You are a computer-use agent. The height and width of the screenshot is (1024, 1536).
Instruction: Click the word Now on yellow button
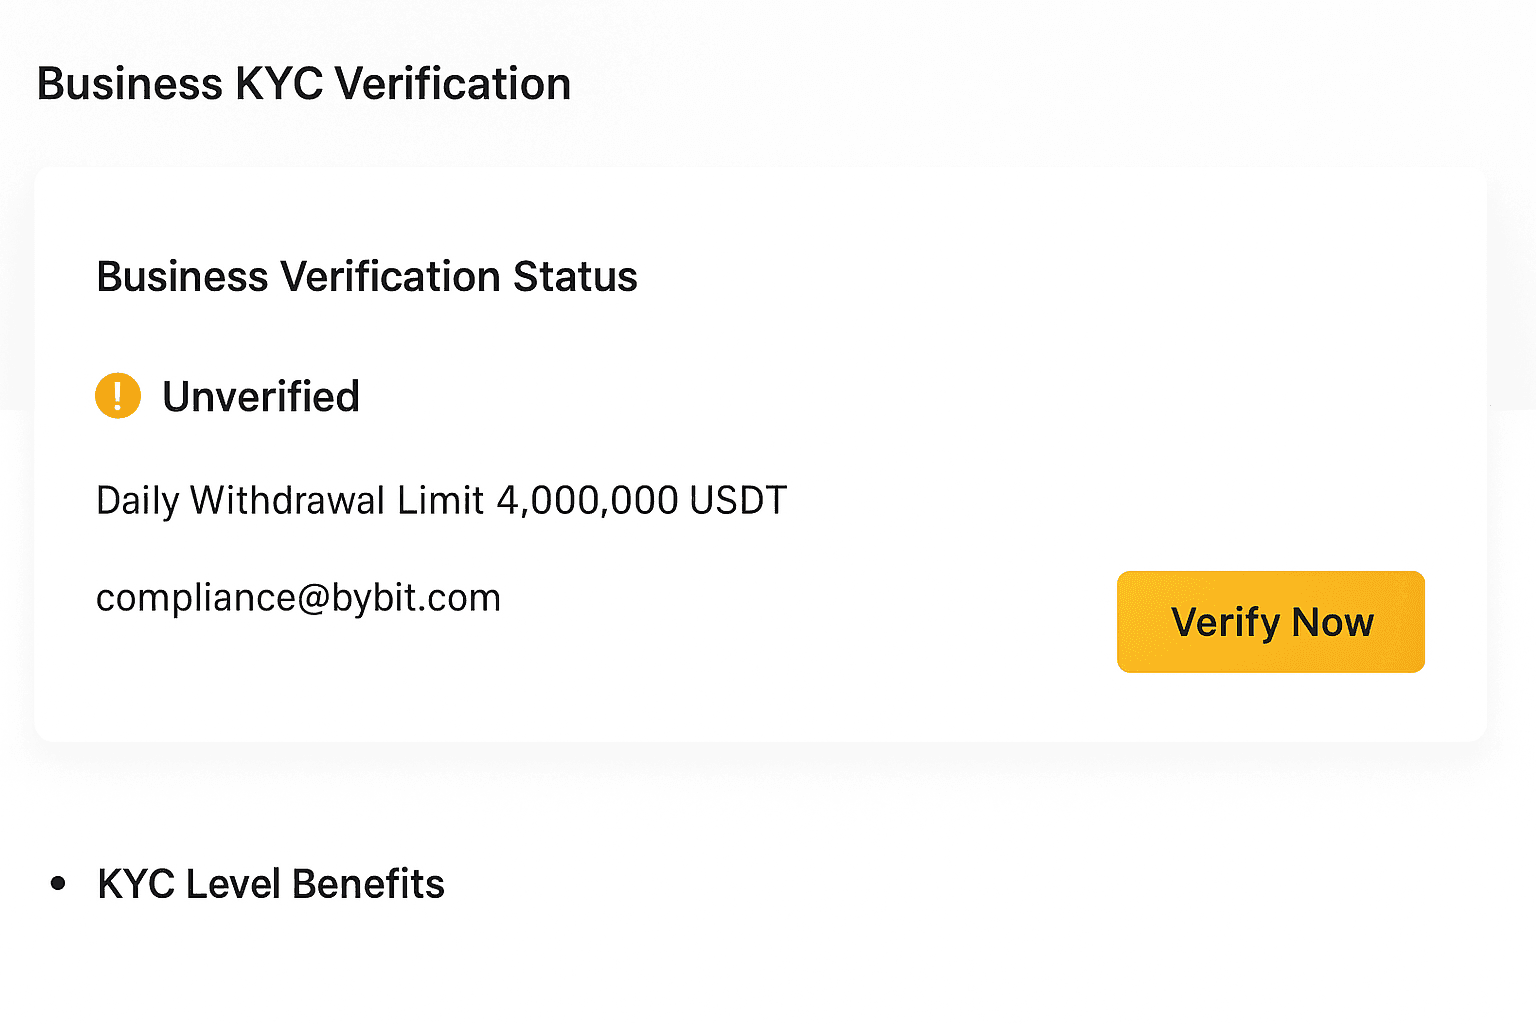(x=1332, y=622)
